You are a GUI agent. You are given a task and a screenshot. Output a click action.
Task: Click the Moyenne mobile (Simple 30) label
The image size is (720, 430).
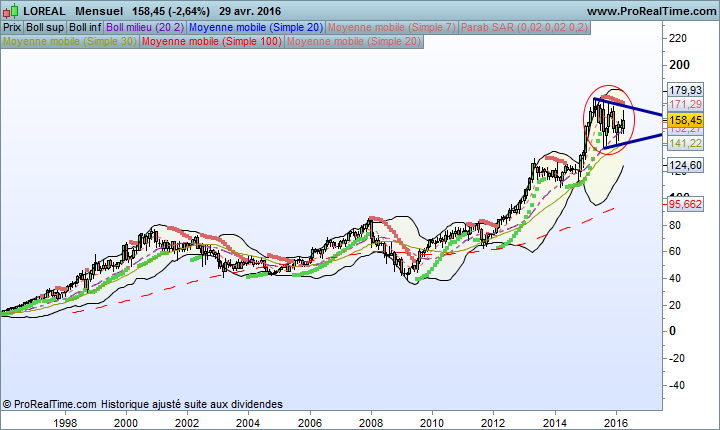click(x=70, y=41)
